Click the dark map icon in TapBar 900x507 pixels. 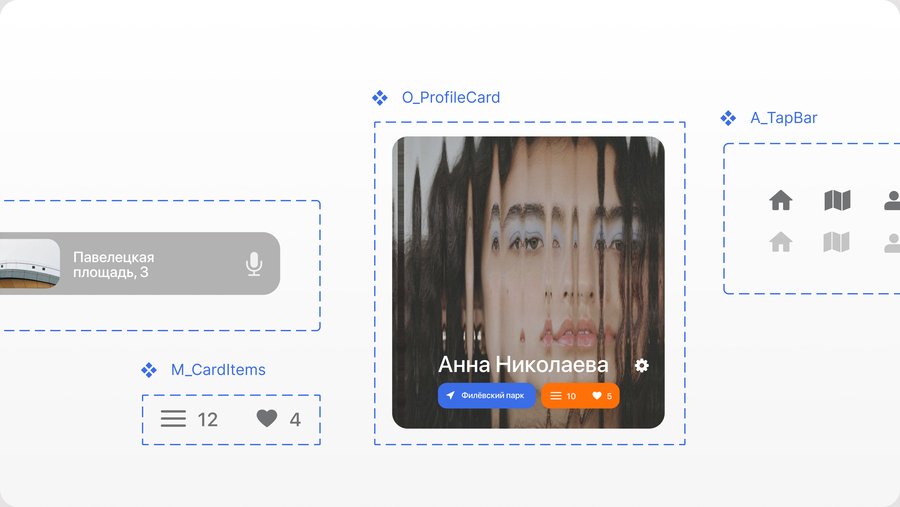tap(837, 200)
